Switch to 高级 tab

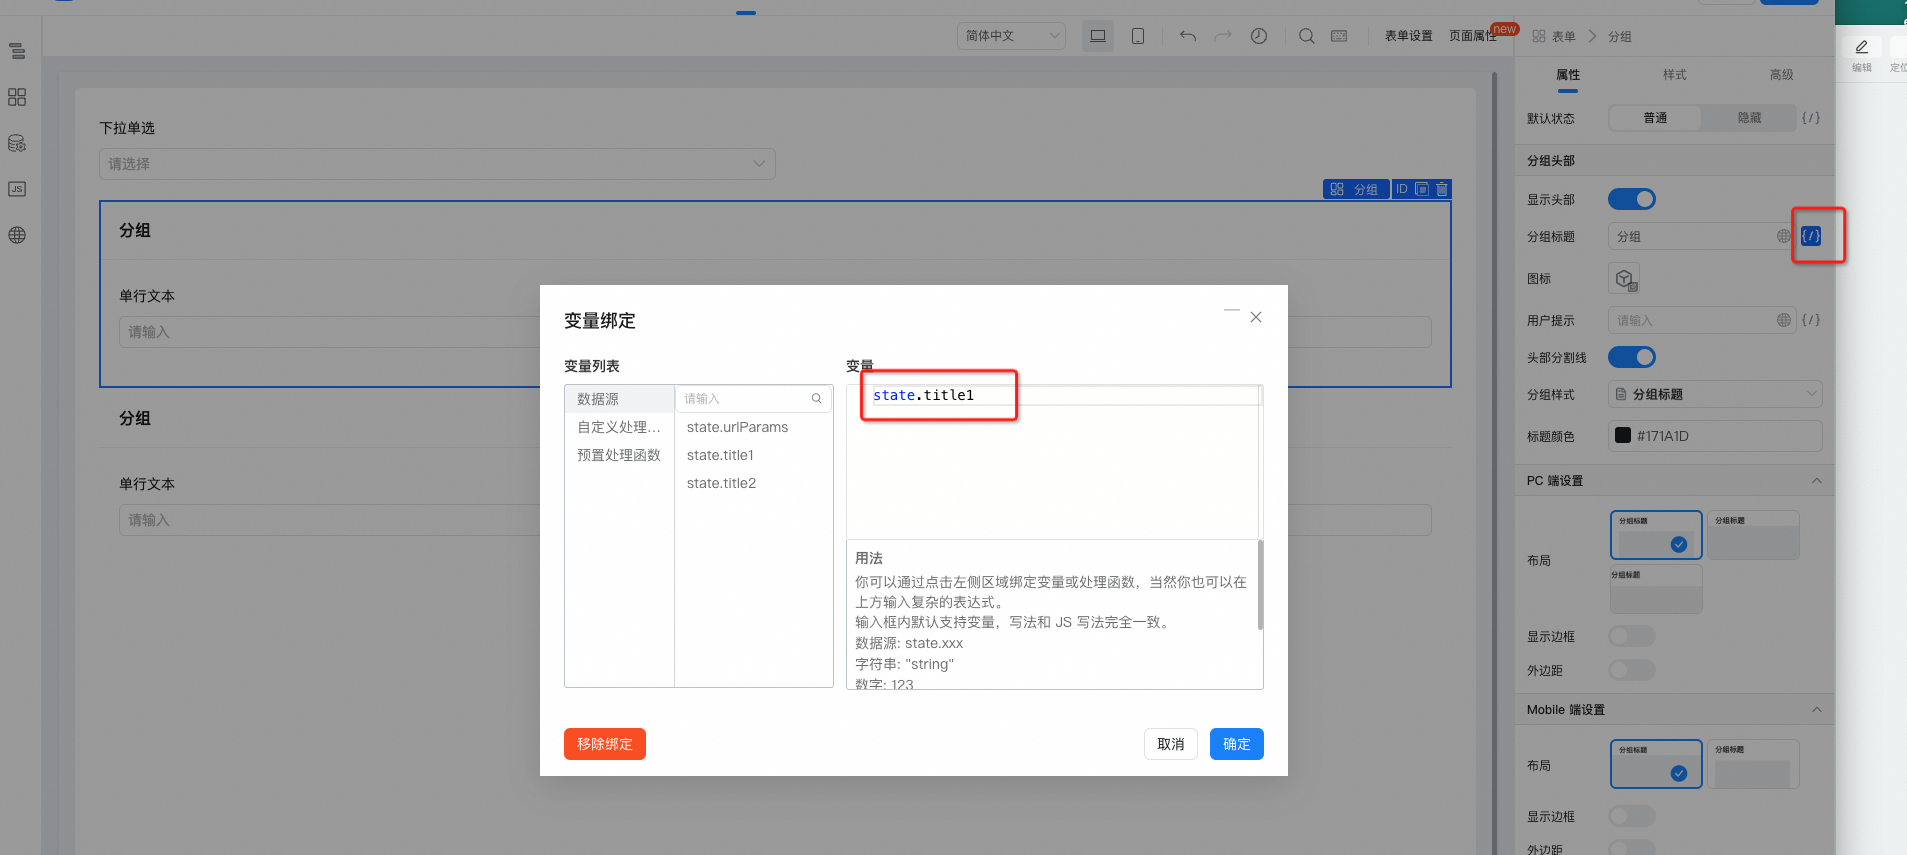[1782, 75]
